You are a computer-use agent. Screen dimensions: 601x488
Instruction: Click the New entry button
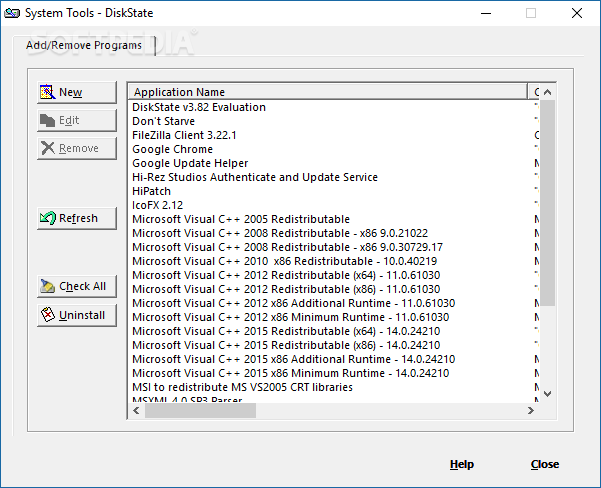pyautogui.click(x=77, y=92)
